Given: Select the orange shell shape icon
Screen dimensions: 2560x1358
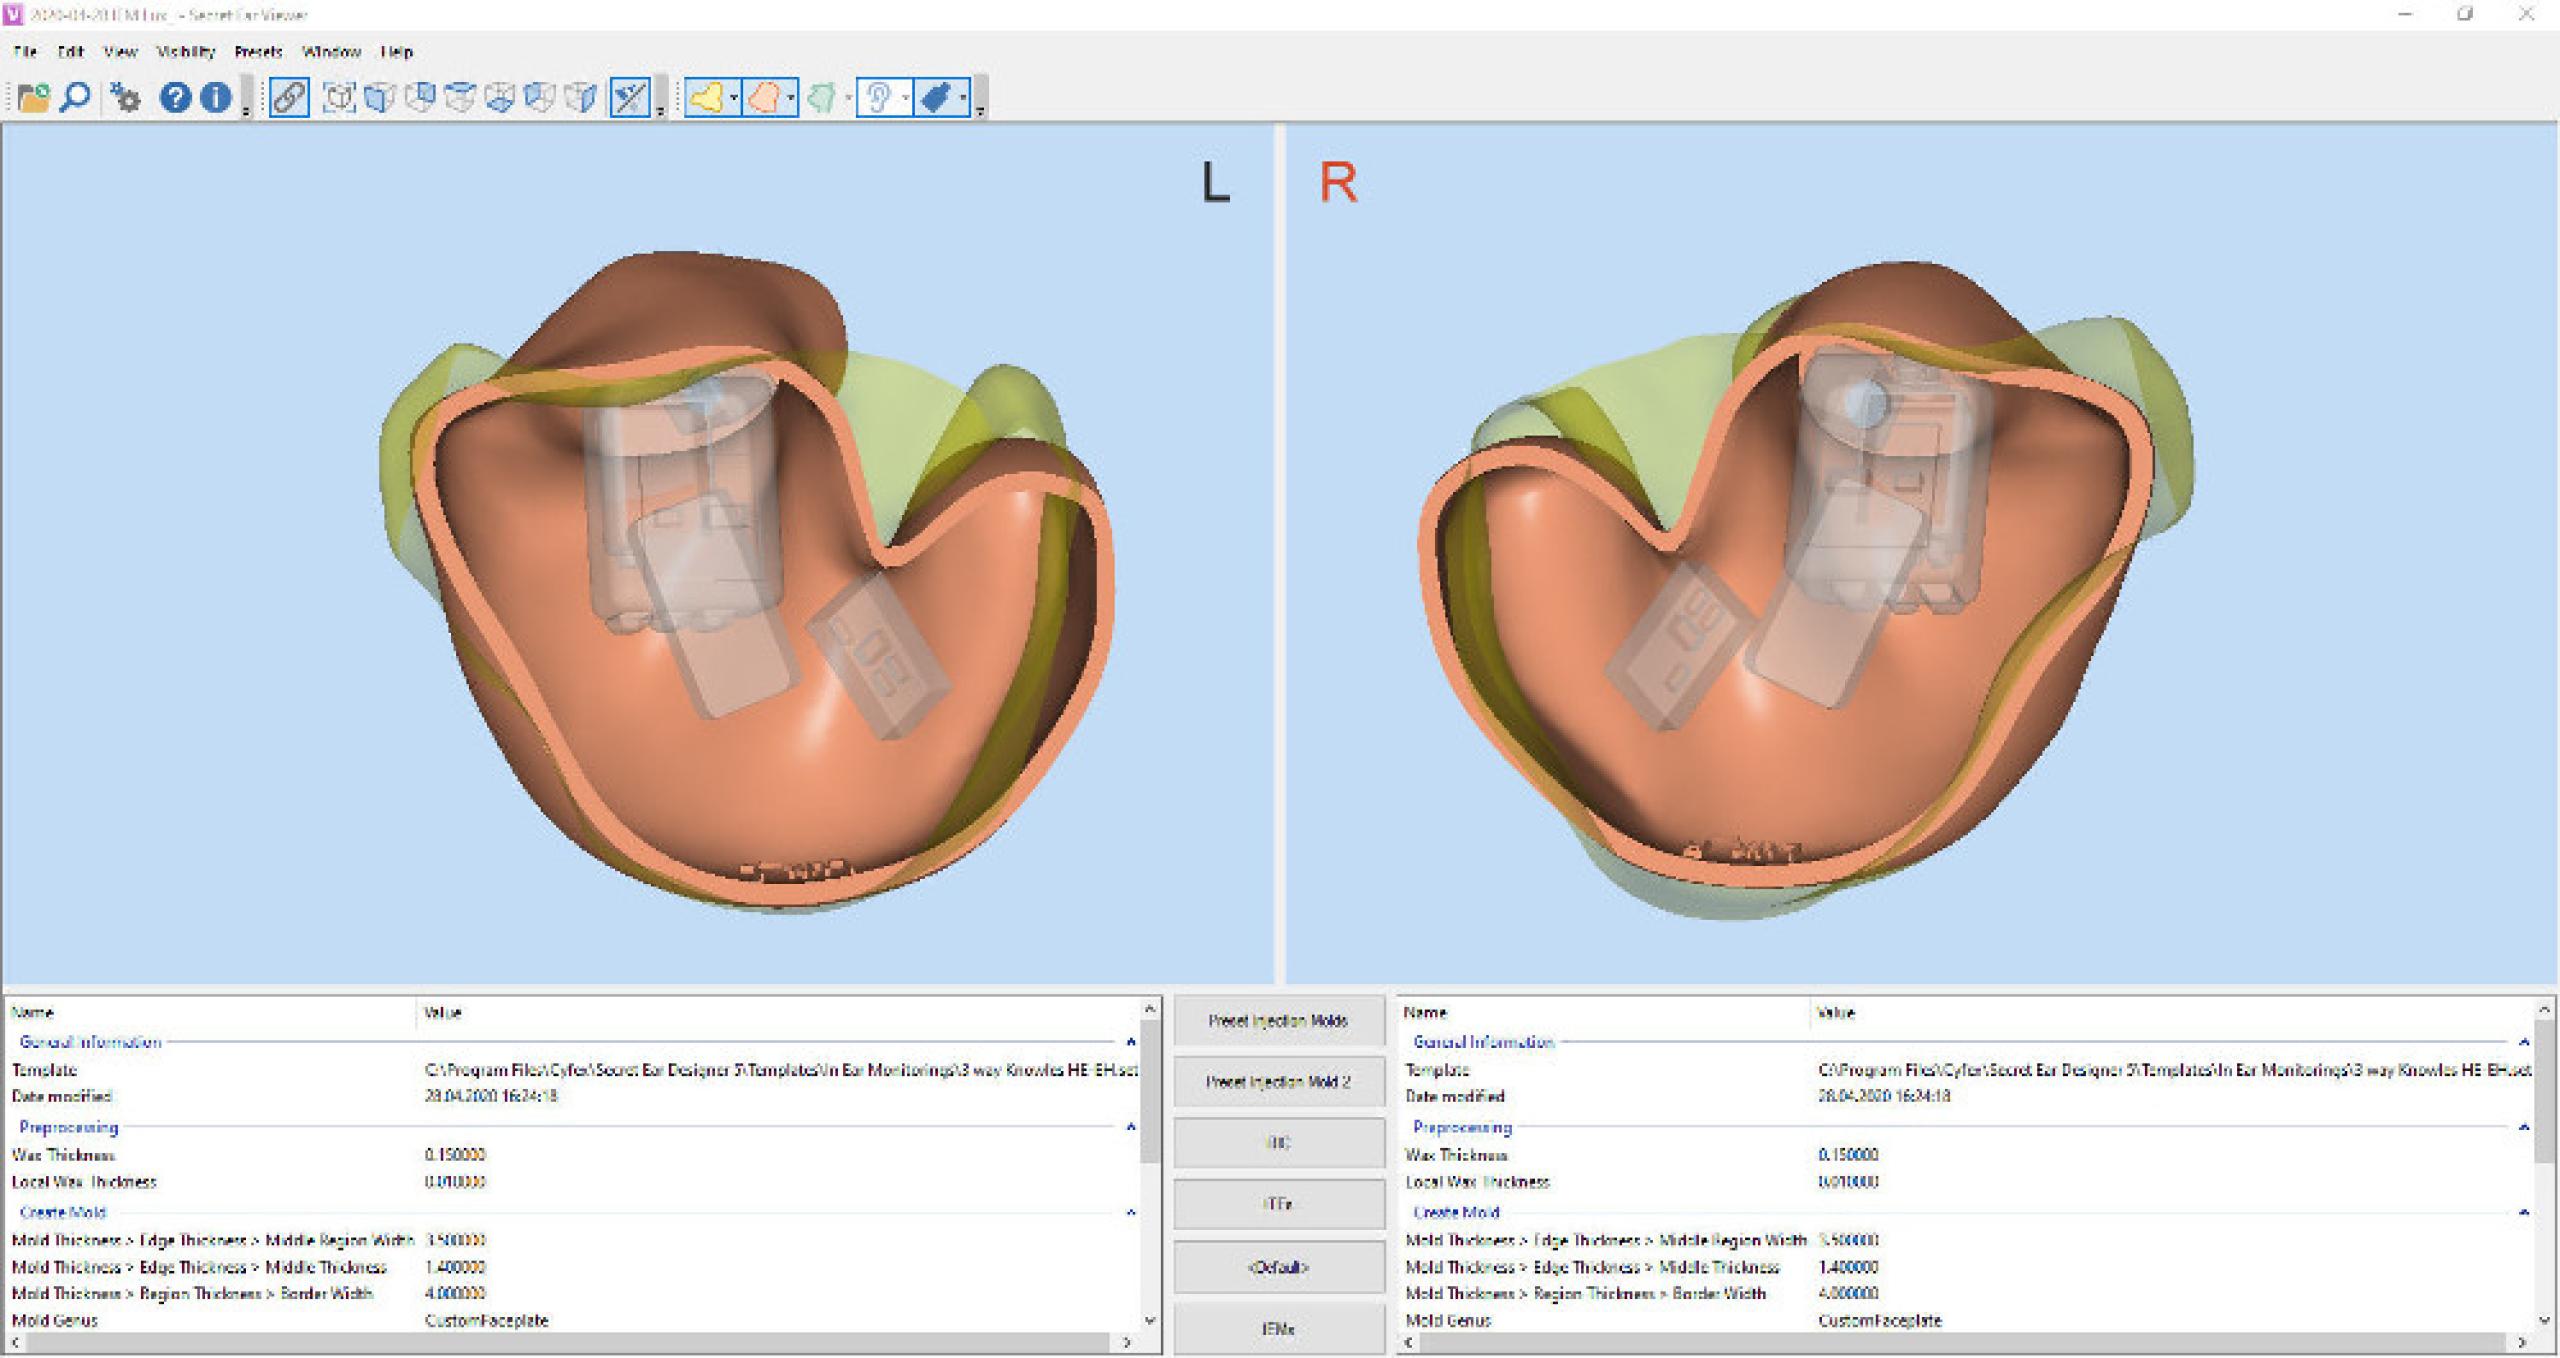Looking at the screenshot, I should (764, 97).
